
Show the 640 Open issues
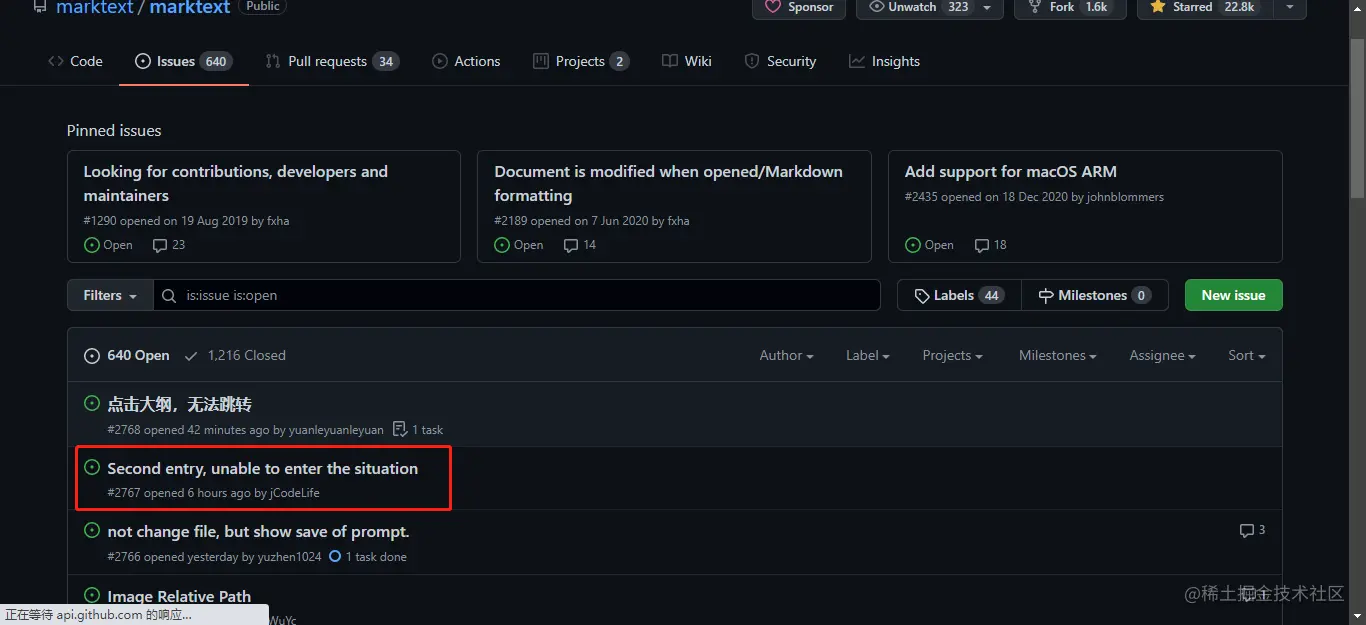pyautogui.click(x=127, y=355)
